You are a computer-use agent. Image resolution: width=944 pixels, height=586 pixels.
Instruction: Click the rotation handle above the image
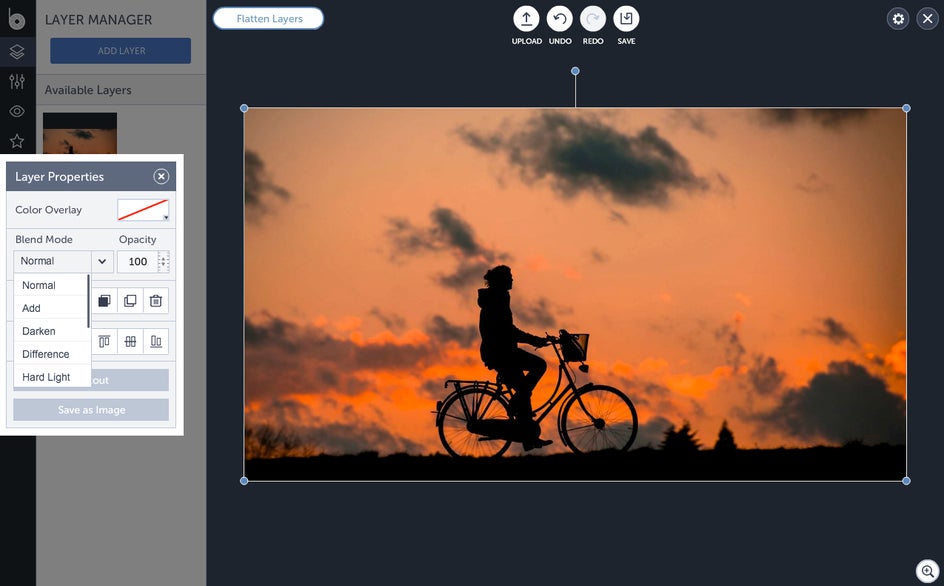click(x=575, y=71)
